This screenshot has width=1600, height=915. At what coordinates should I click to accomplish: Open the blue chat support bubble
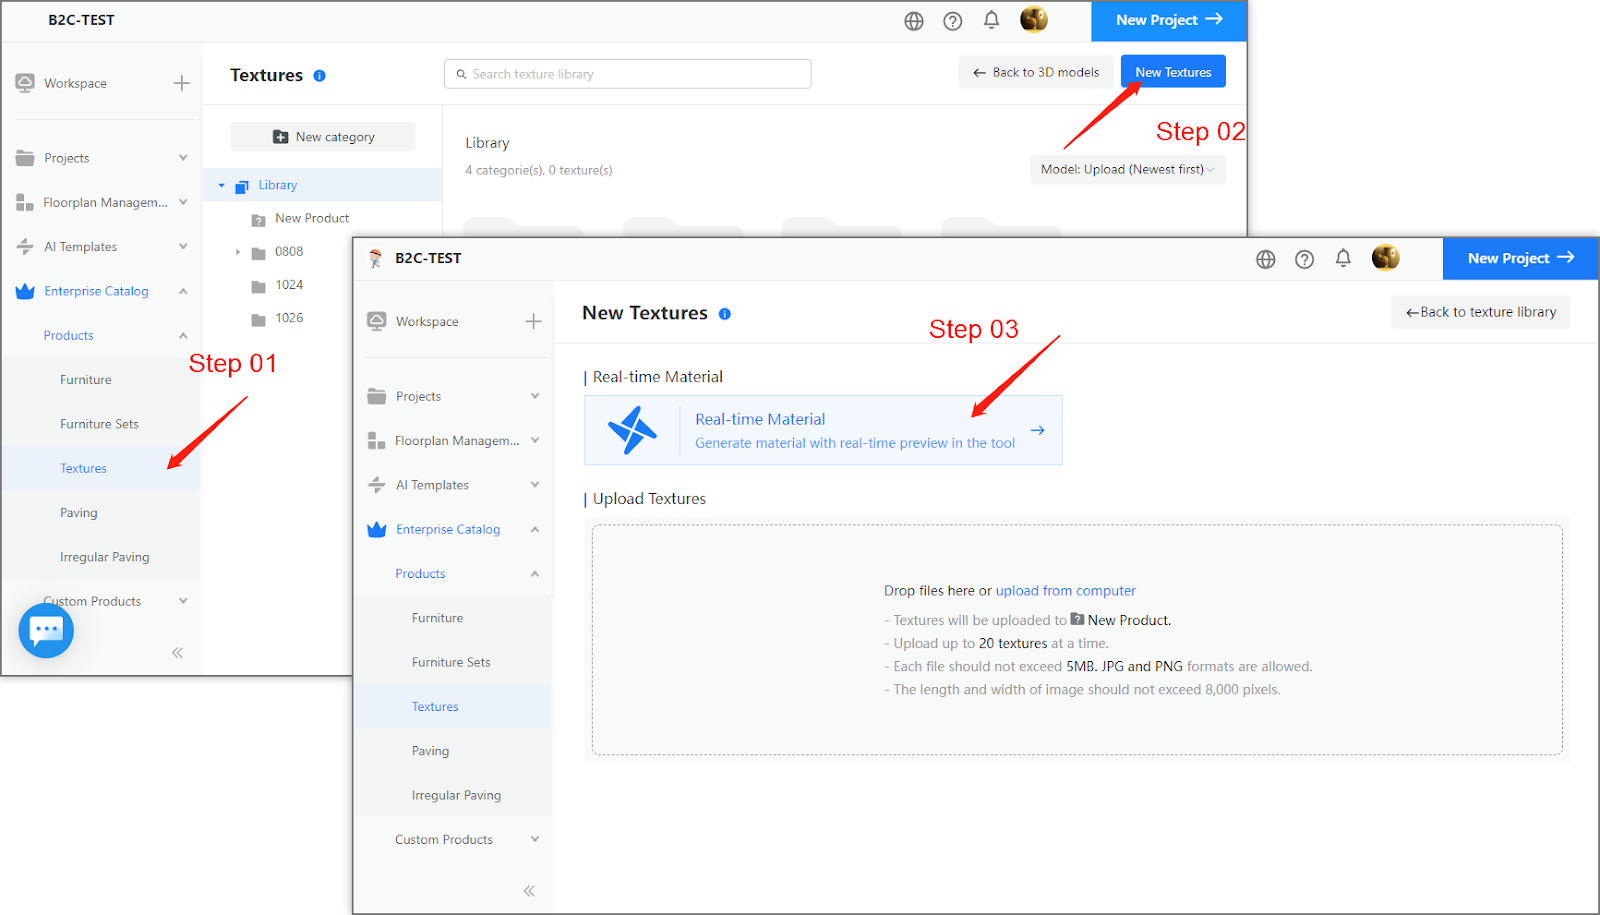(46, 630)
